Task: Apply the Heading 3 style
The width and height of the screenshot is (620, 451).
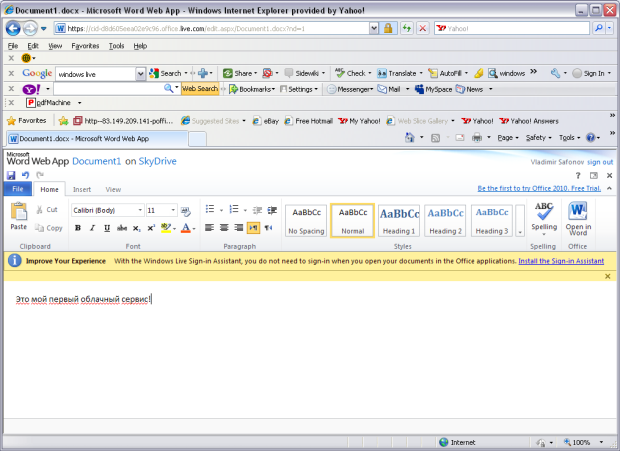Action: (492, 221)
